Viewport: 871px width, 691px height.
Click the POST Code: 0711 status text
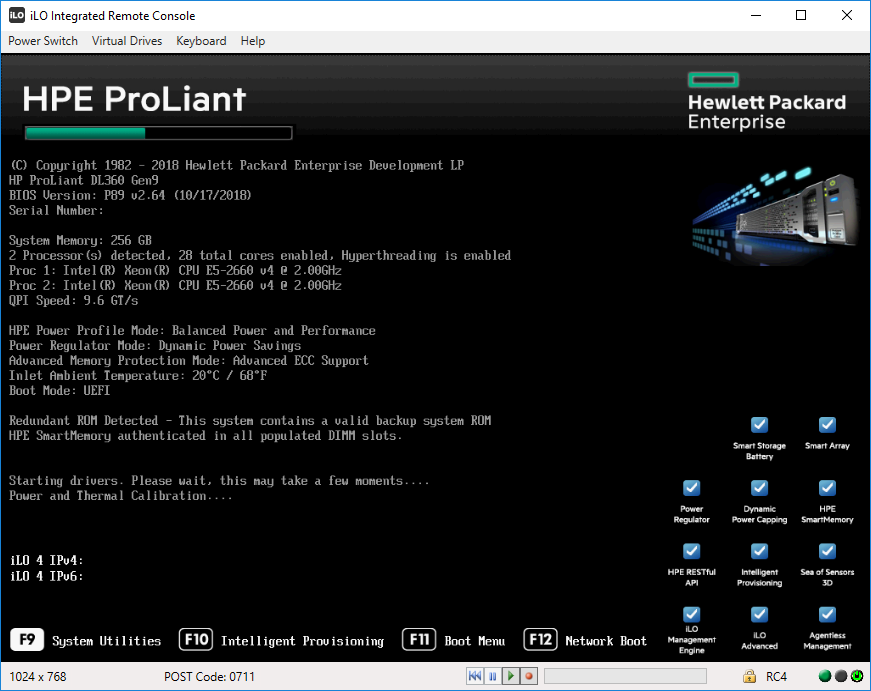(209, 677)
